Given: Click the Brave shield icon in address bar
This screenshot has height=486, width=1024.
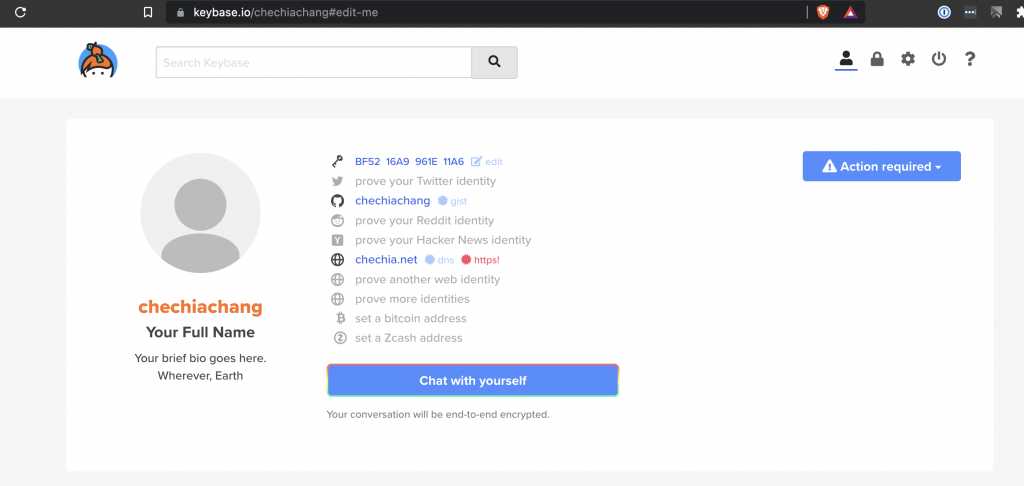Looking at the screenshot, I should click(x=823, y=12).
